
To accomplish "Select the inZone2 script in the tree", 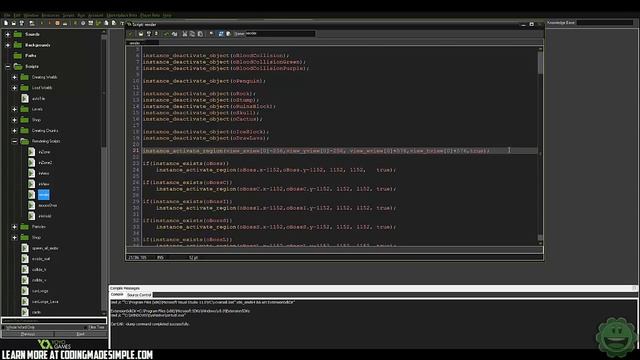I will tap(45, 162).
